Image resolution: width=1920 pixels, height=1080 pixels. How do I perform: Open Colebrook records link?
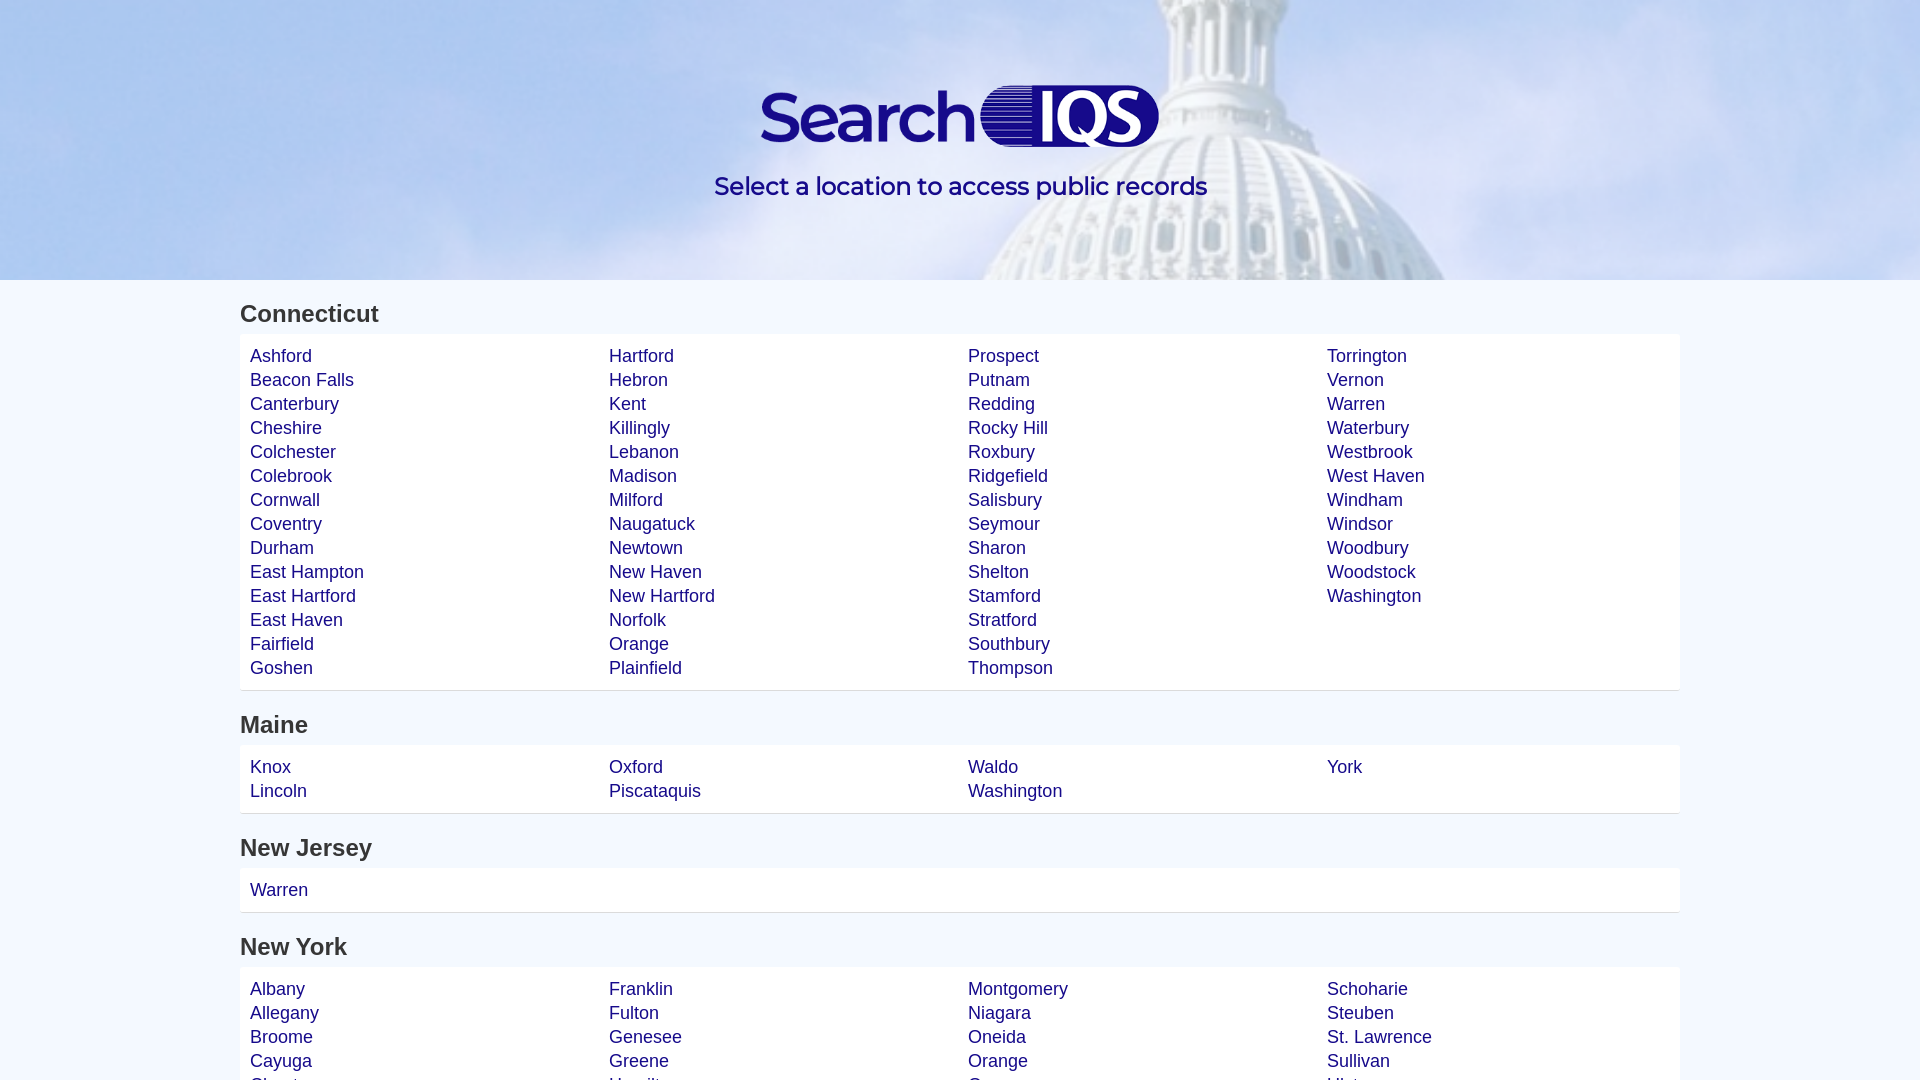pyautogui.click(x=291, y=476)
